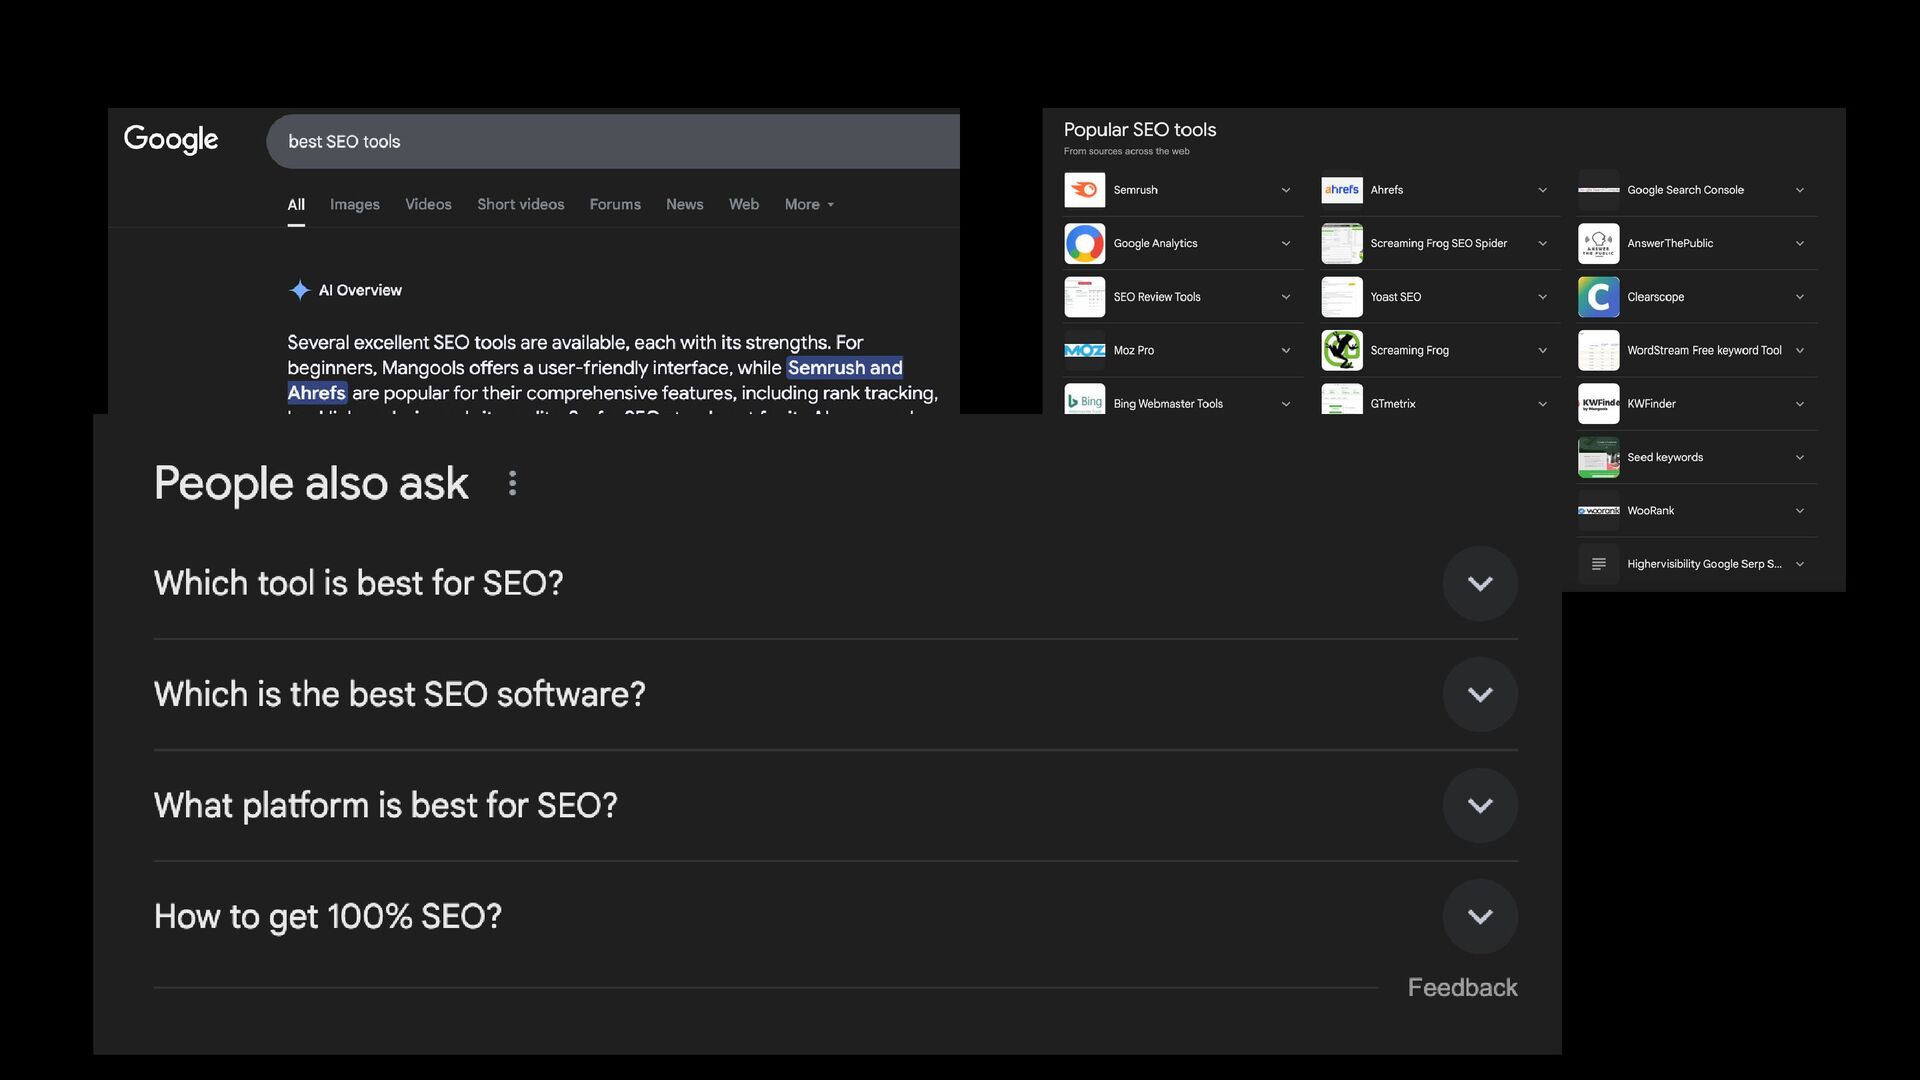Viewport: 1920px width, 1080px height.
Task: Click the Semrush logo thumbnail
Action: pyautogui.click(x=1084, y=190)
